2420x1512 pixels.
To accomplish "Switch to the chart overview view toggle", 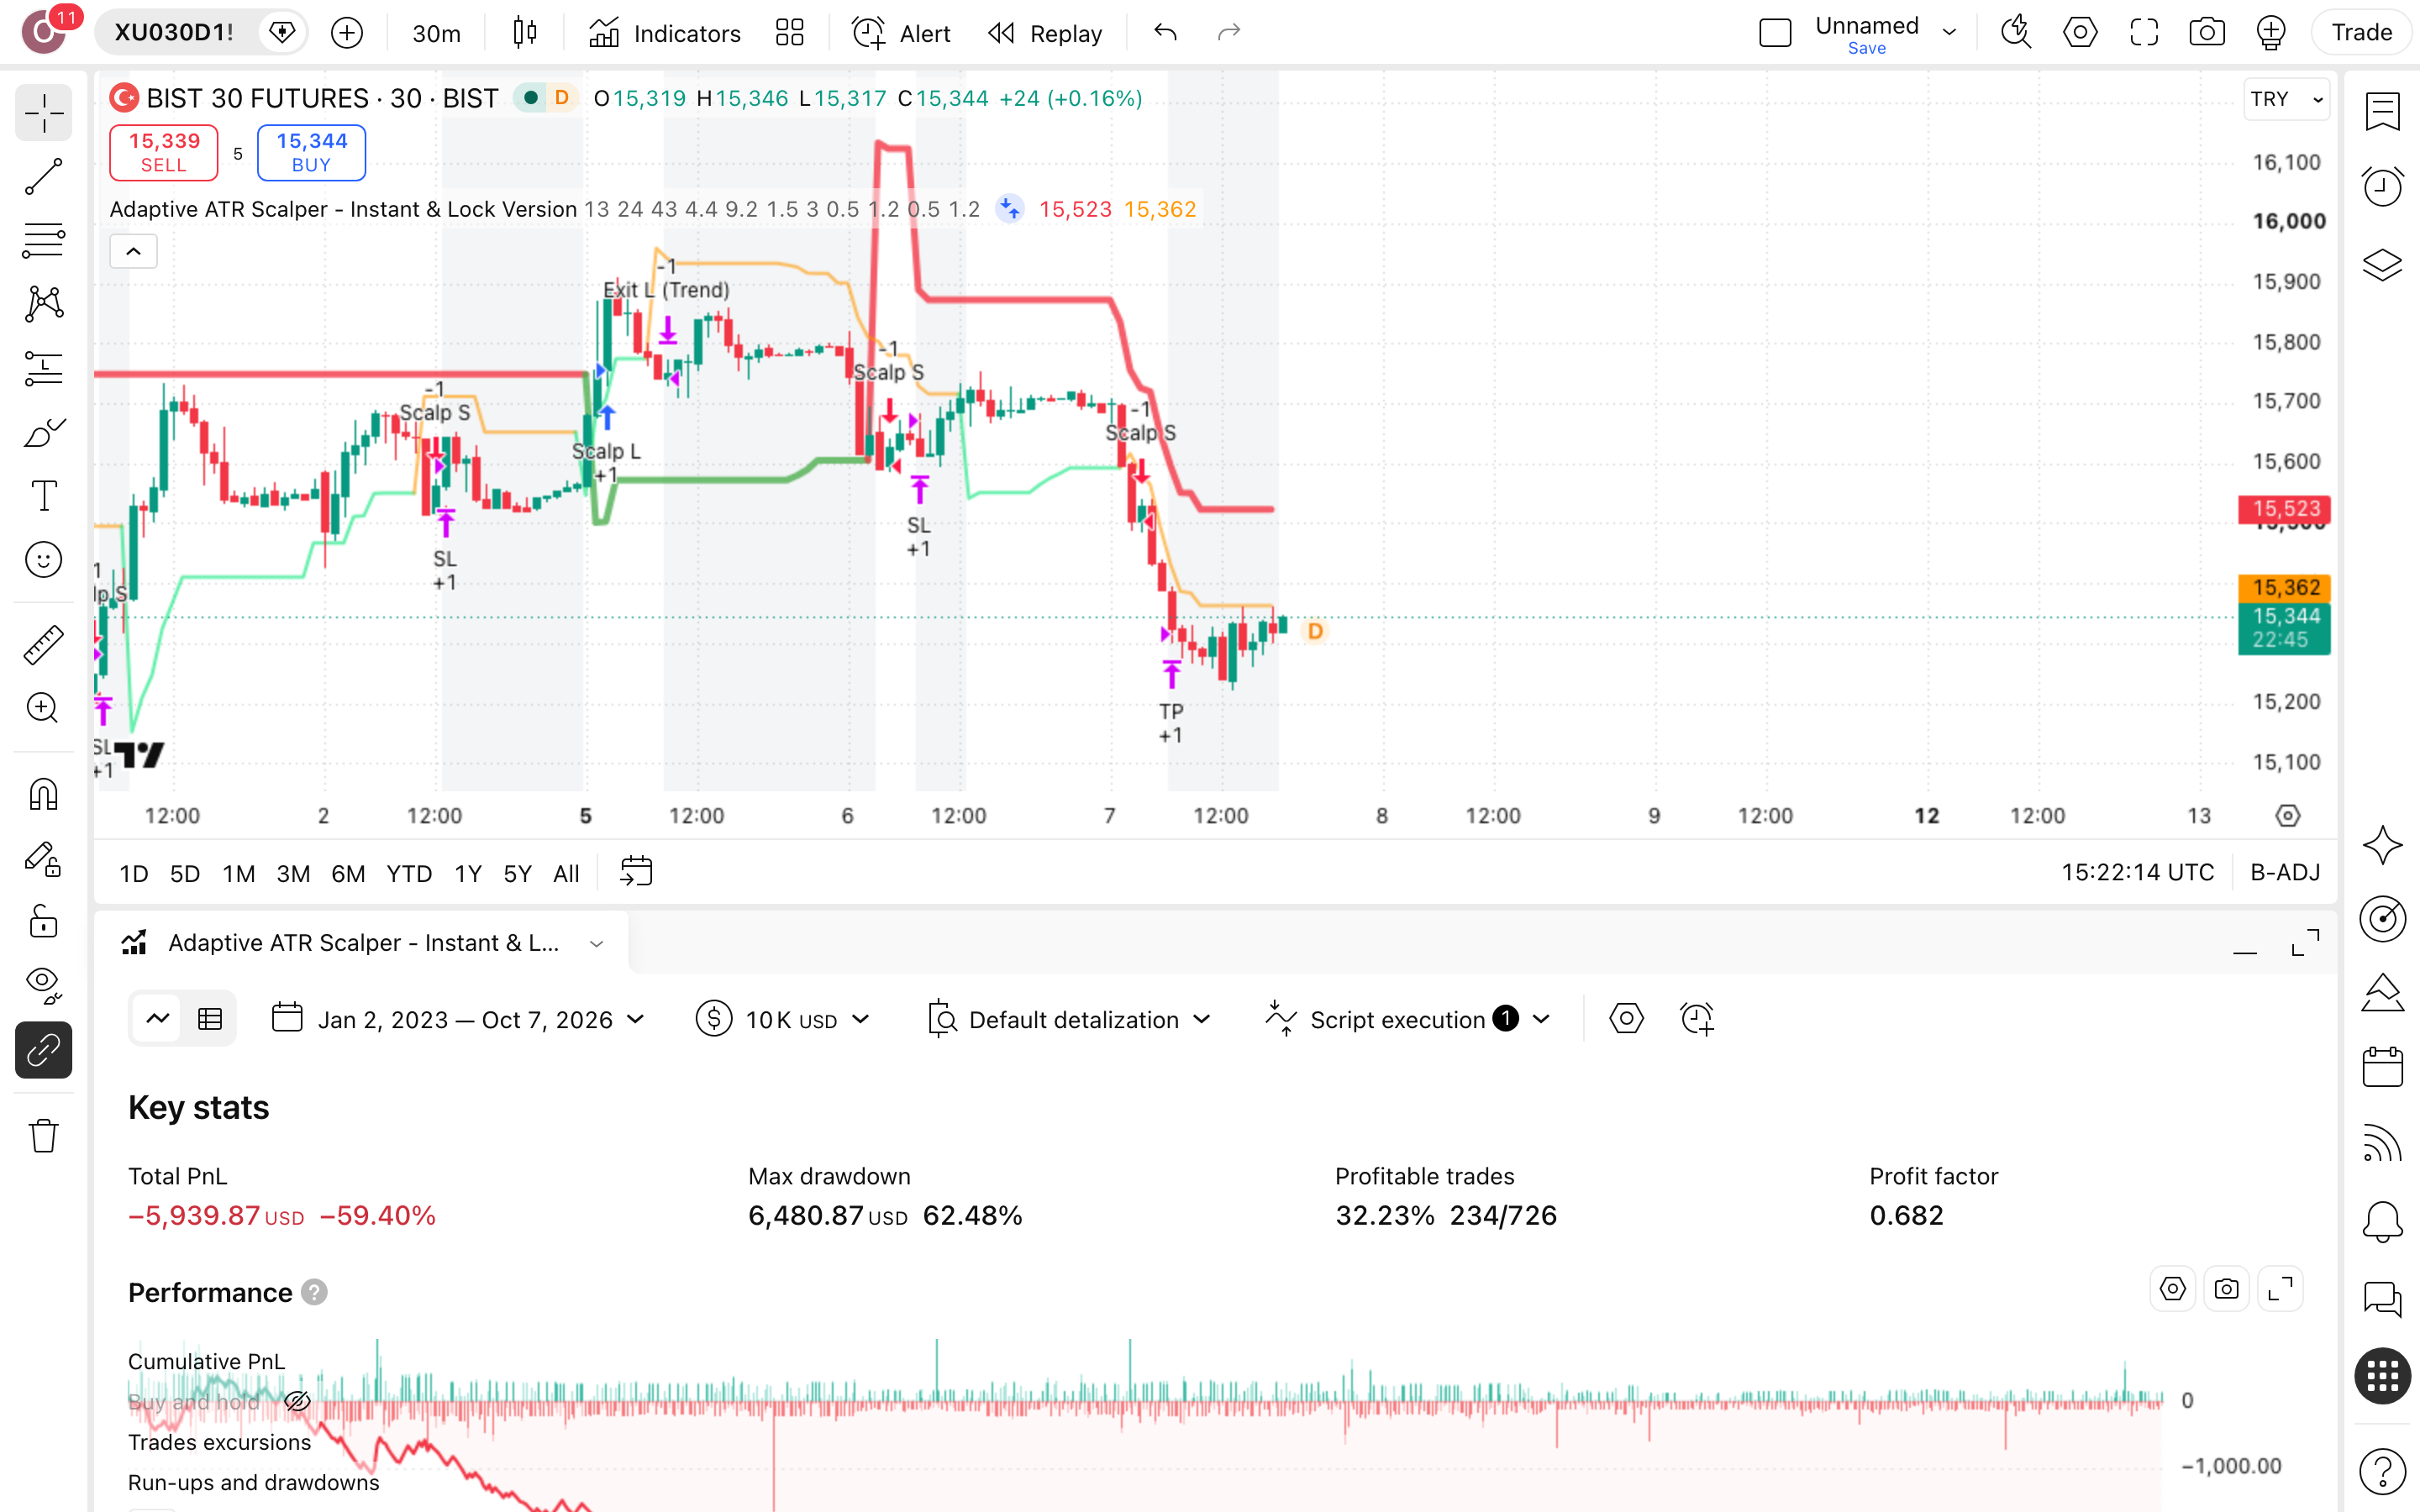I will click(x=158, y=1019).
